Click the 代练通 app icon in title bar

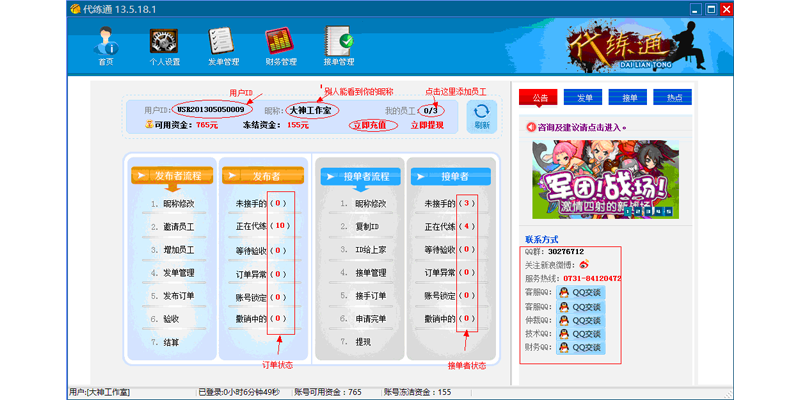76,9
